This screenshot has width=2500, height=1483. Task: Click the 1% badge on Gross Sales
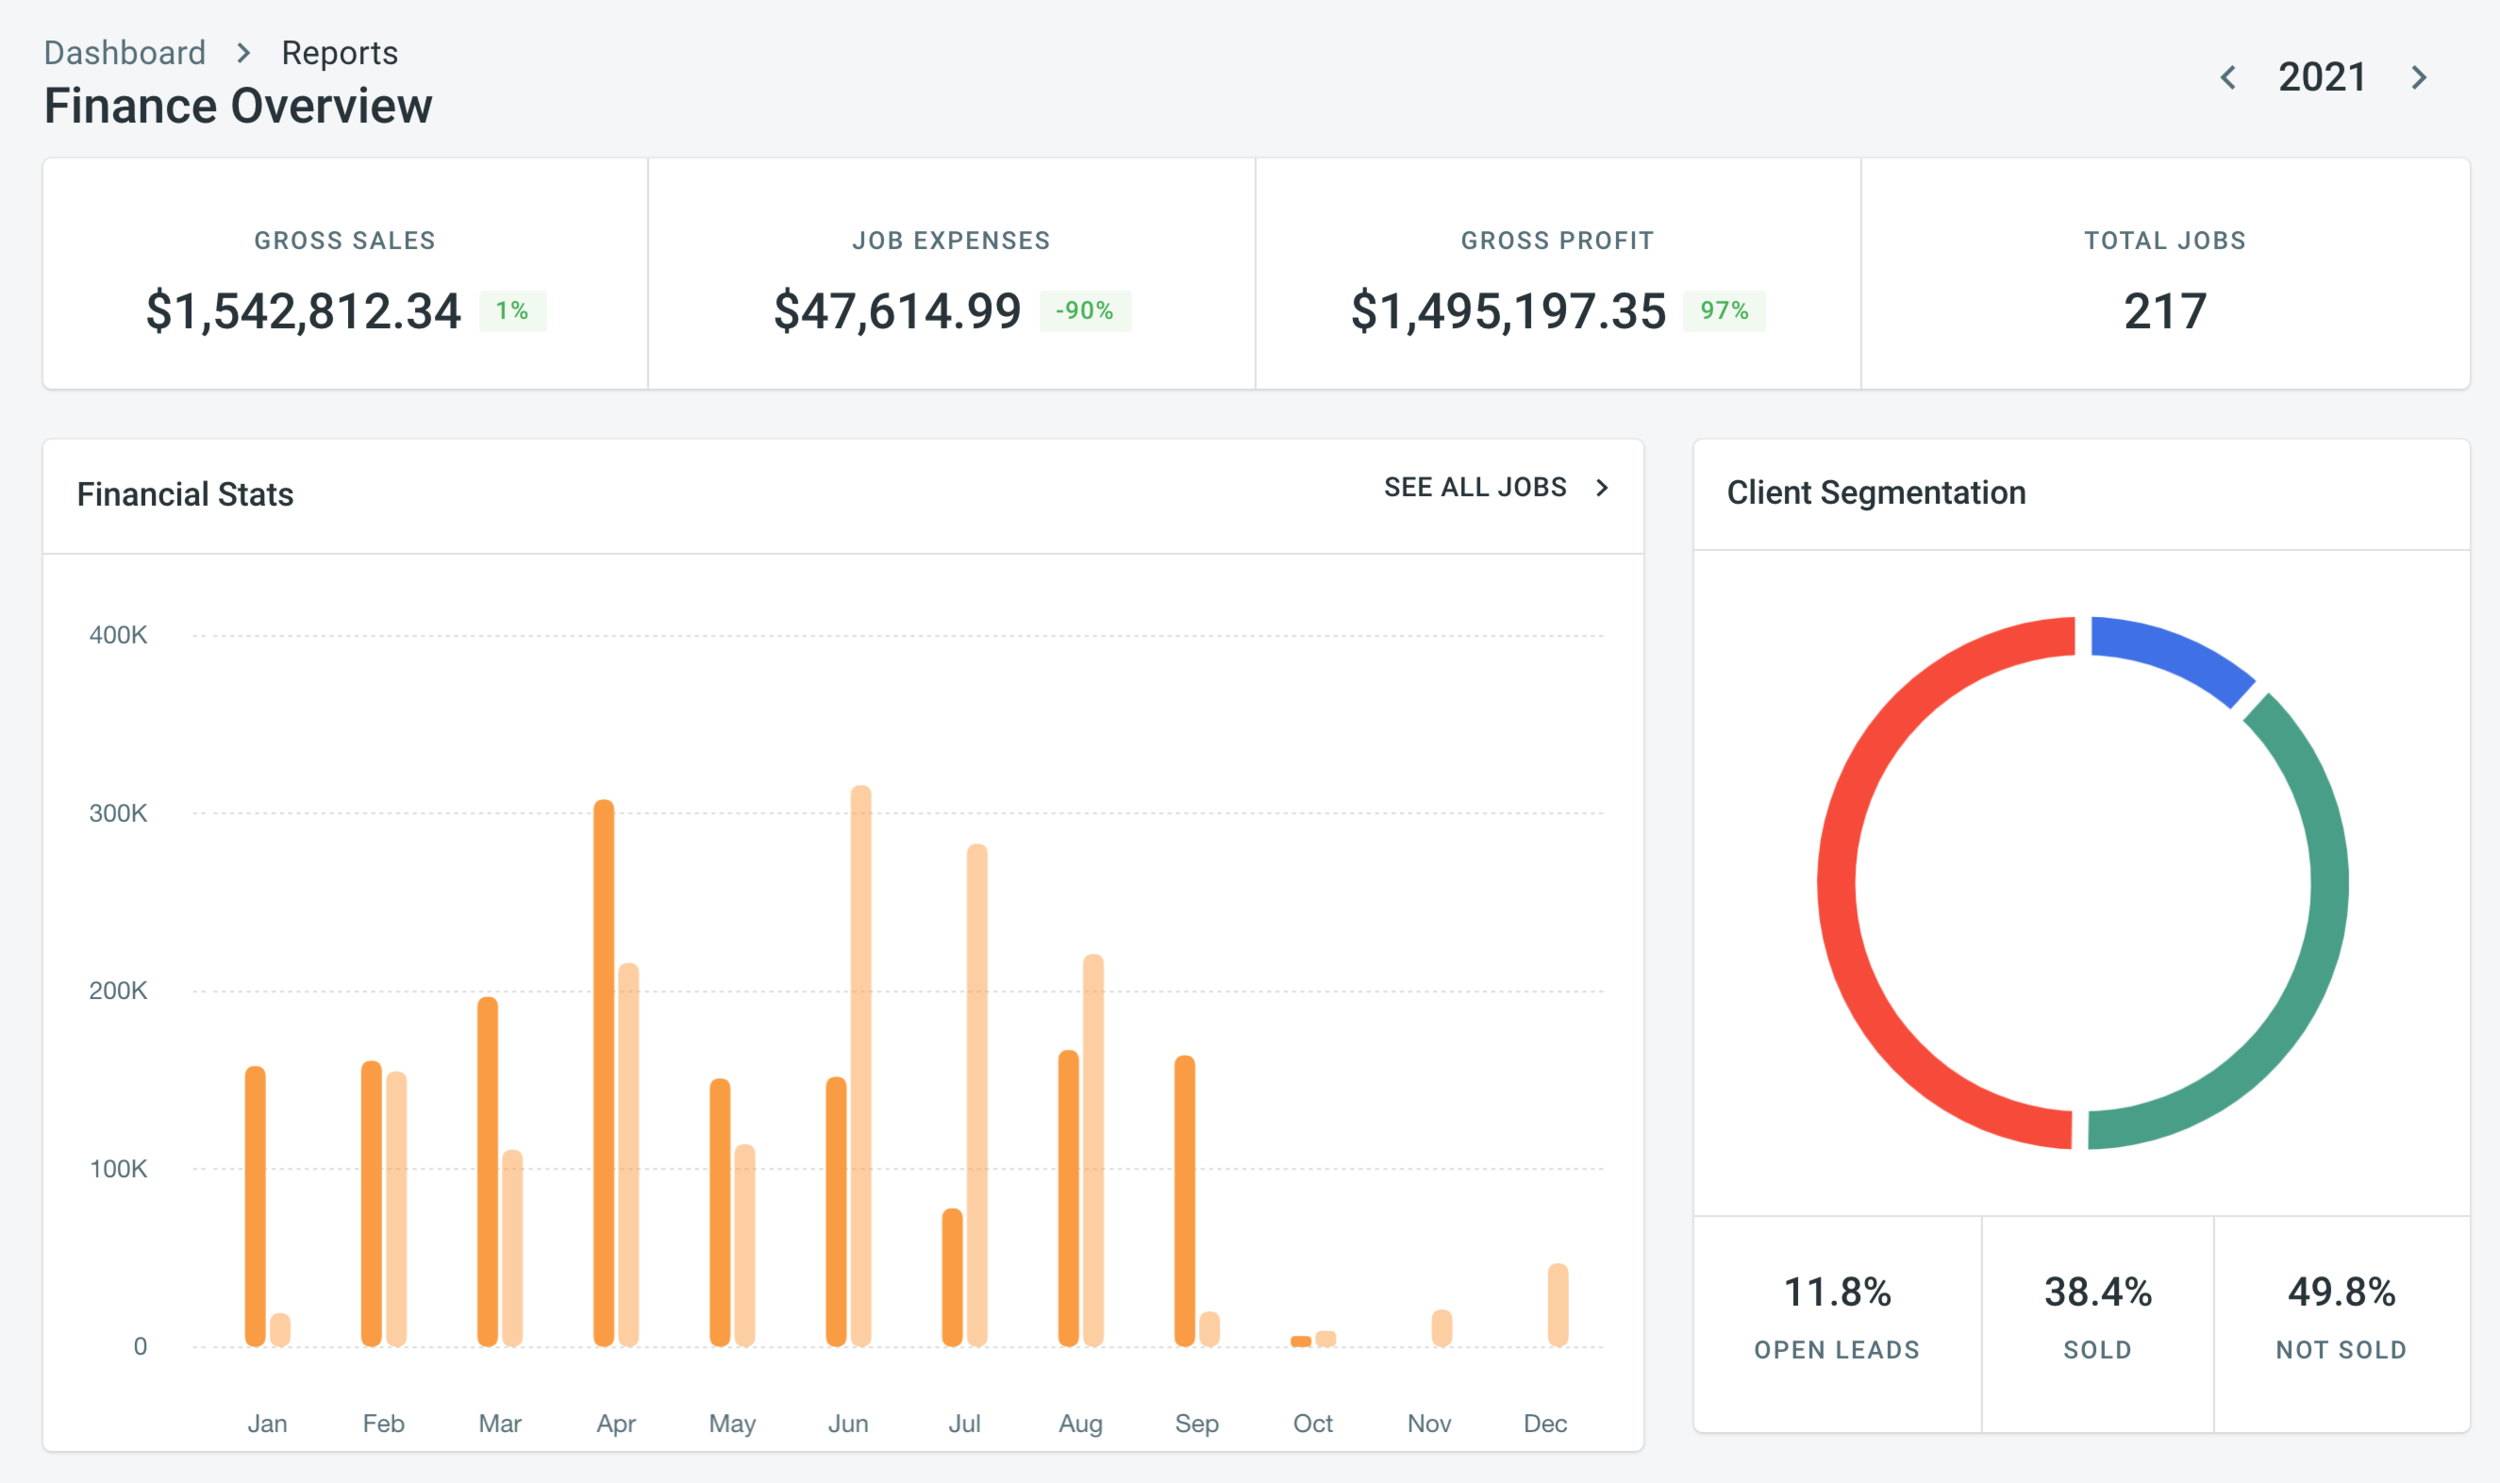tap(512, 311)
